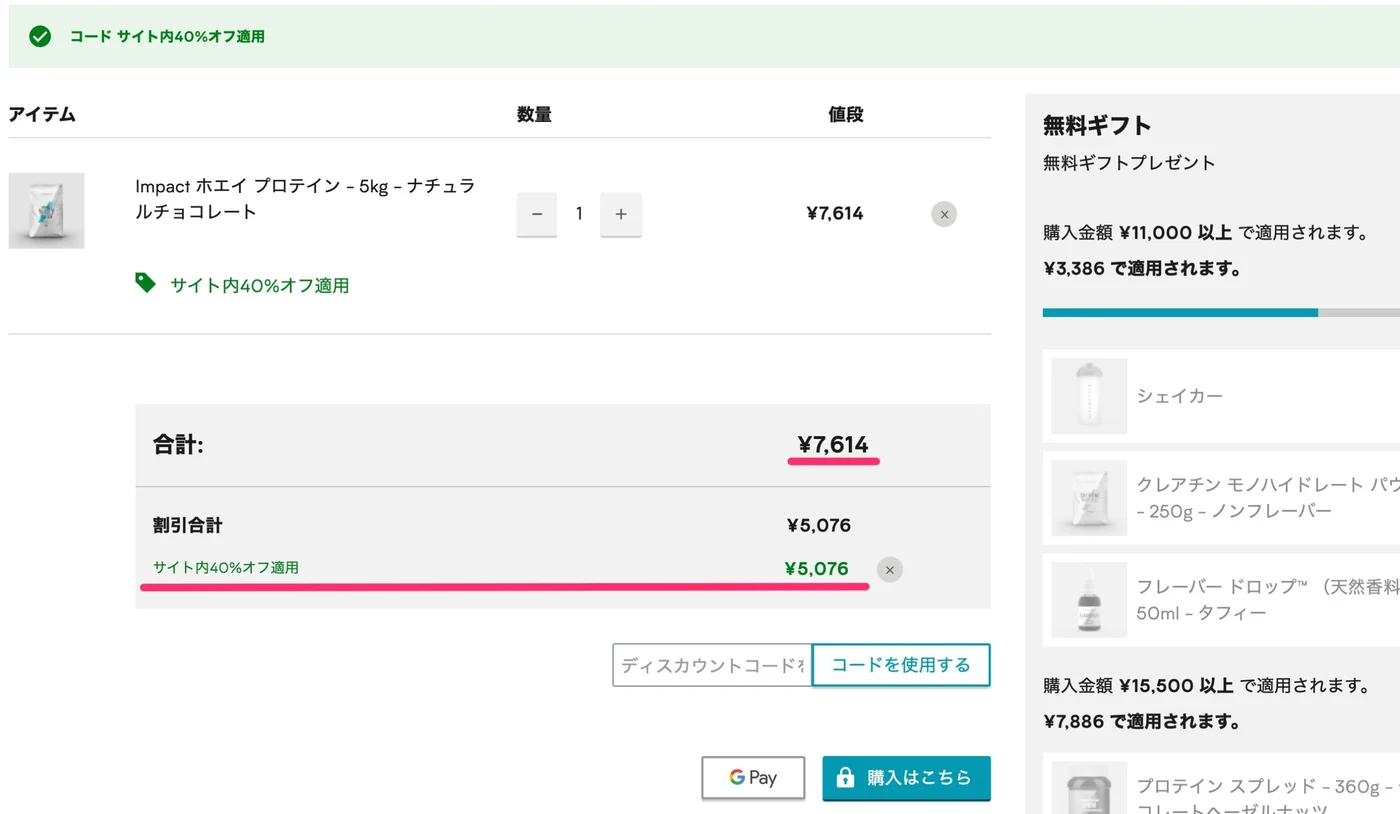Select the シェイカー free gift thumbnail
The width and height of the screenshot is (1400, 814).
1089,396
